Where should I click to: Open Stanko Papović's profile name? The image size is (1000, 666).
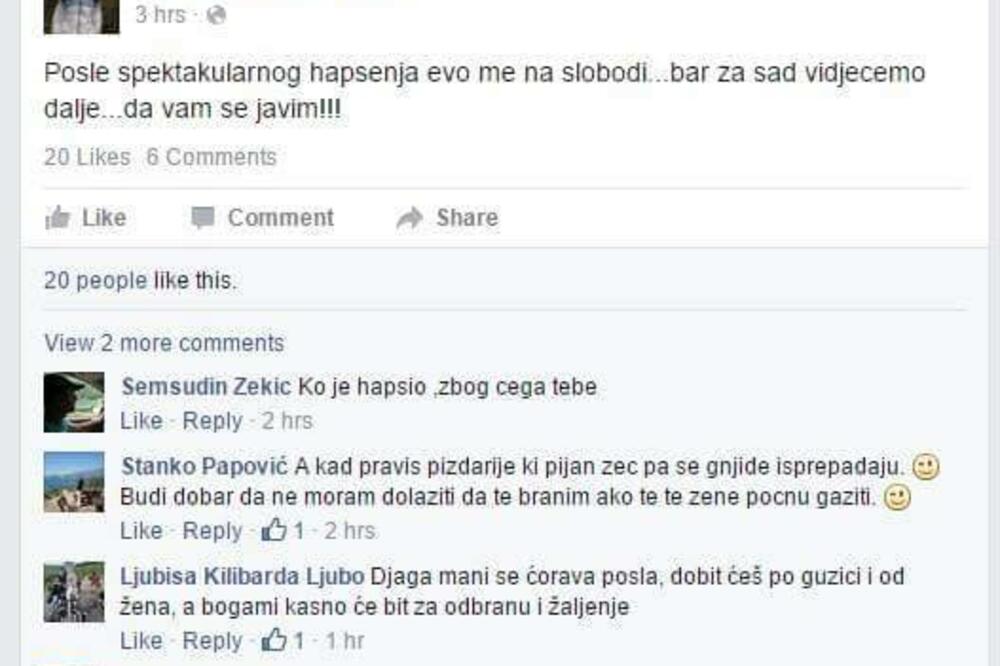point(205,466)
